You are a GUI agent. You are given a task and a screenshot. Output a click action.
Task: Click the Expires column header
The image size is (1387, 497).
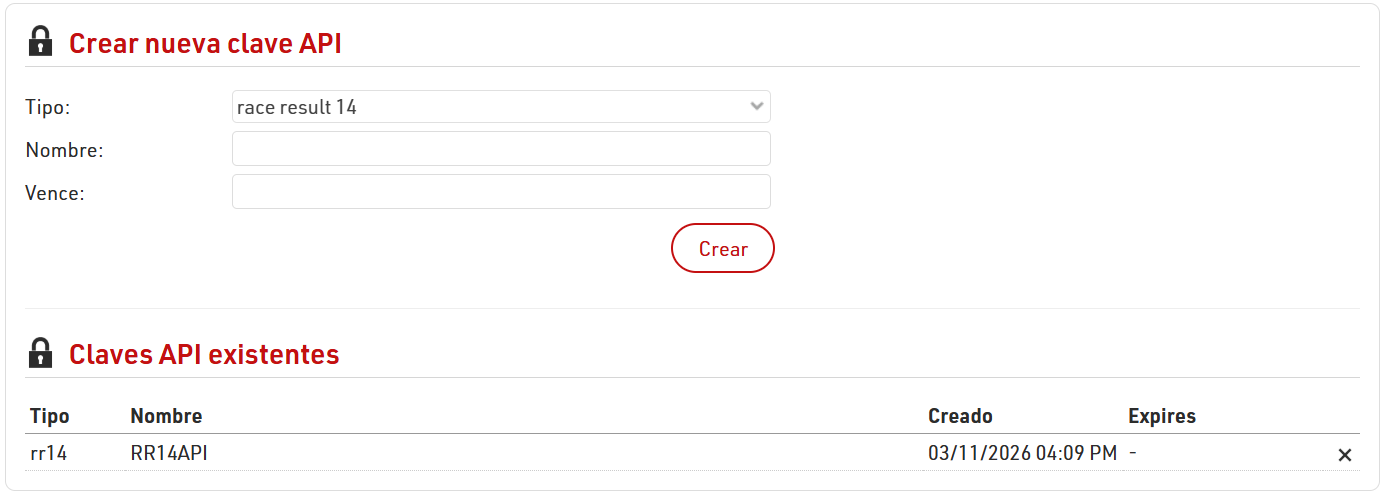pyautogui.click(x=1161, y=416)
